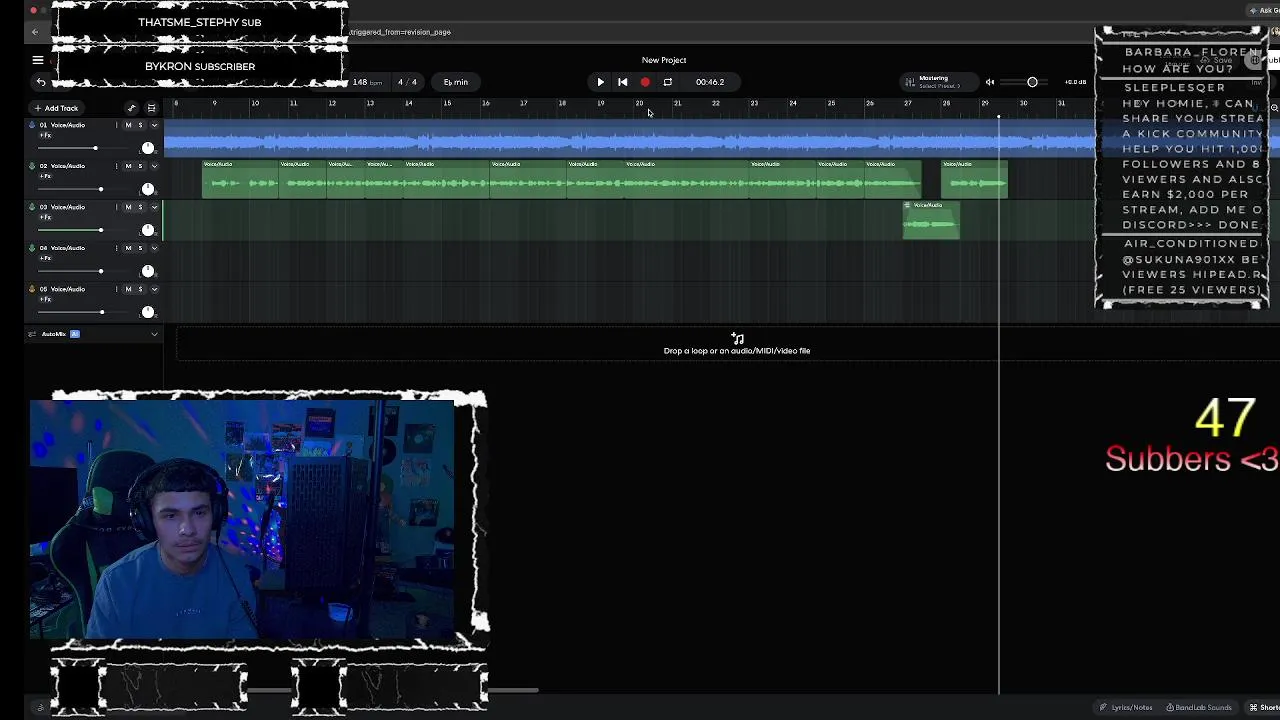Click the automation icon beside Add Track
1280x720 pixels.
click(131, 108)
